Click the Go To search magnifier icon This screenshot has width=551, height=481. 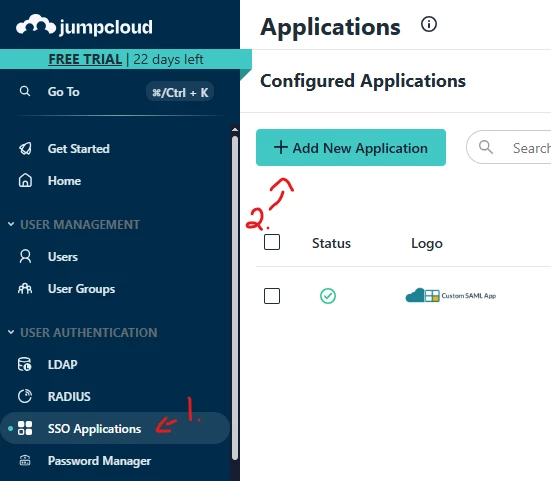[x=25, y=91]
